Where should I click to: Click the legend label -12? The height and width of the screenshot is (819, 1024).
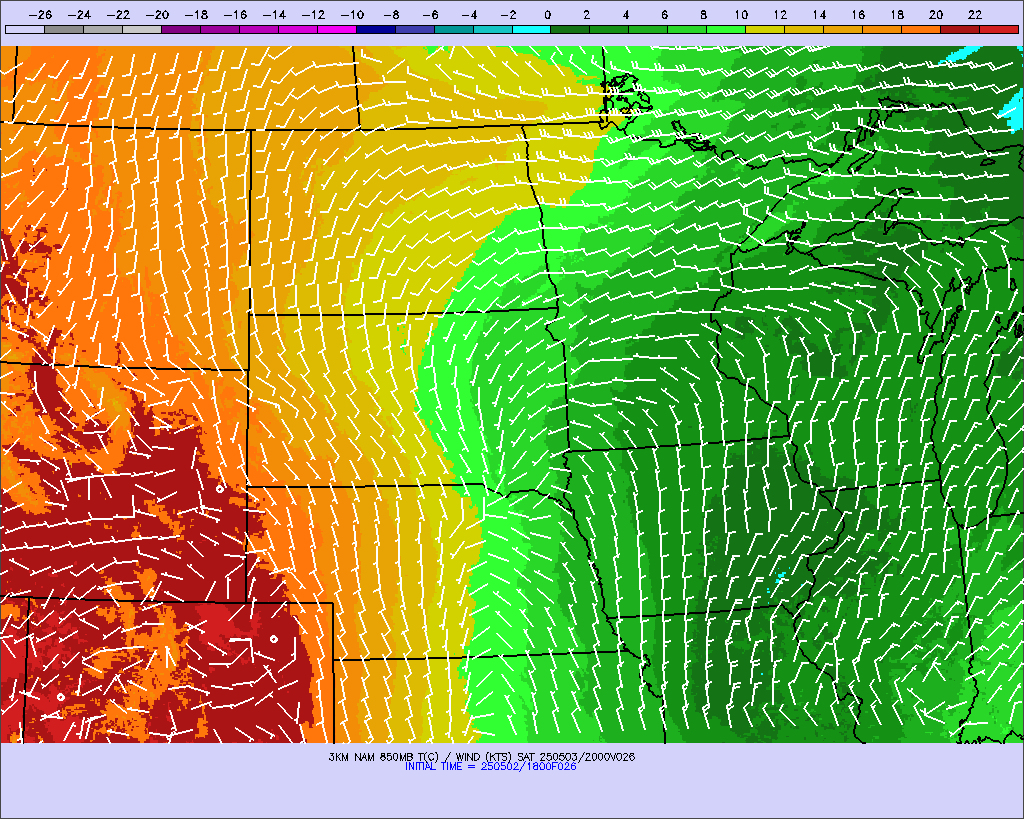tap(313, 15)
